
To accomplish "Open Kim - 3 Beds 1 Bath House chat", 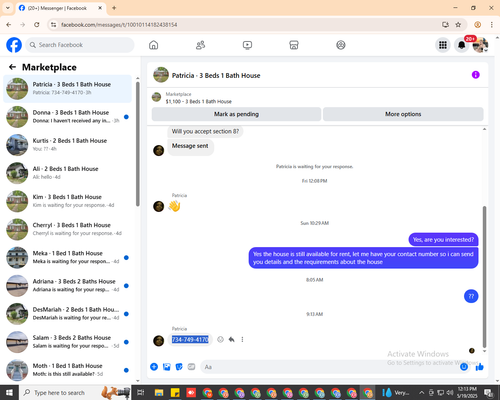I will click(x=67, y=201).
